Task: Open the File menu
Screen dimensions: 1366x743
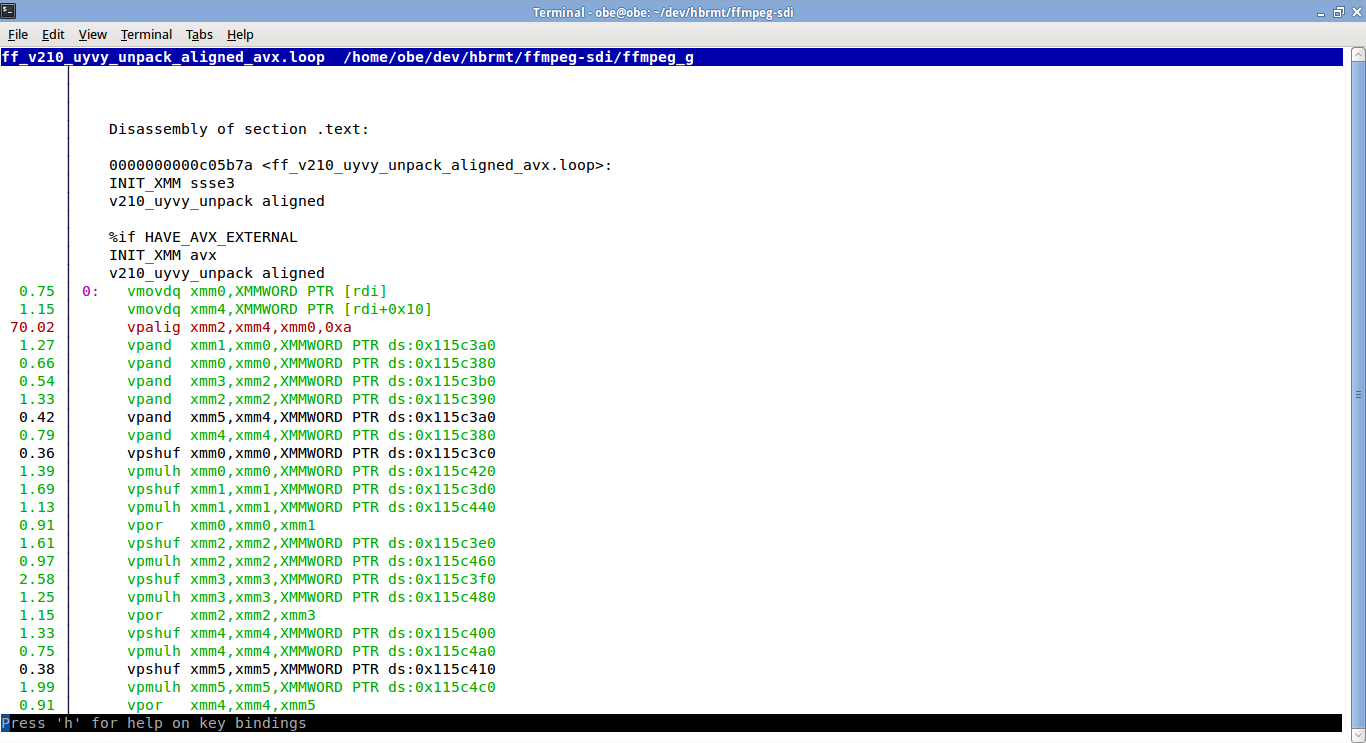Action: tap(18, 34)
